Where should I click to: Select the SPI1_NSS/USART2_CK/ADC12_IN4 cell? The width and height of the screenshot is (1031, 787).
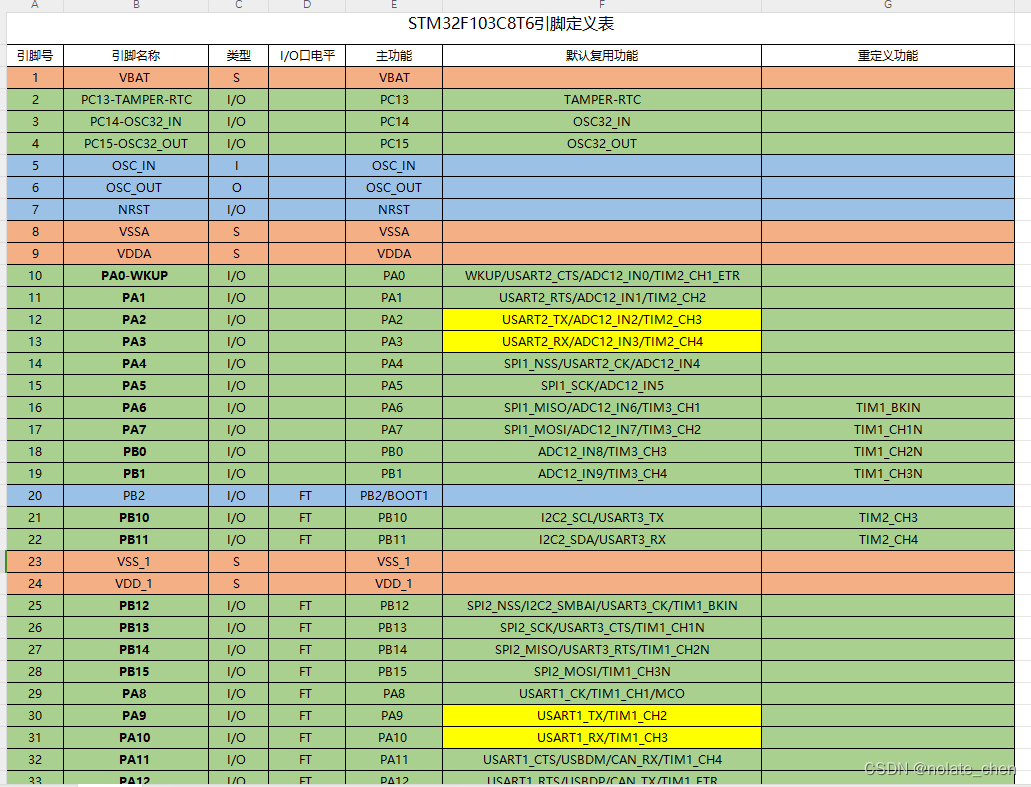tap(602, 364)
